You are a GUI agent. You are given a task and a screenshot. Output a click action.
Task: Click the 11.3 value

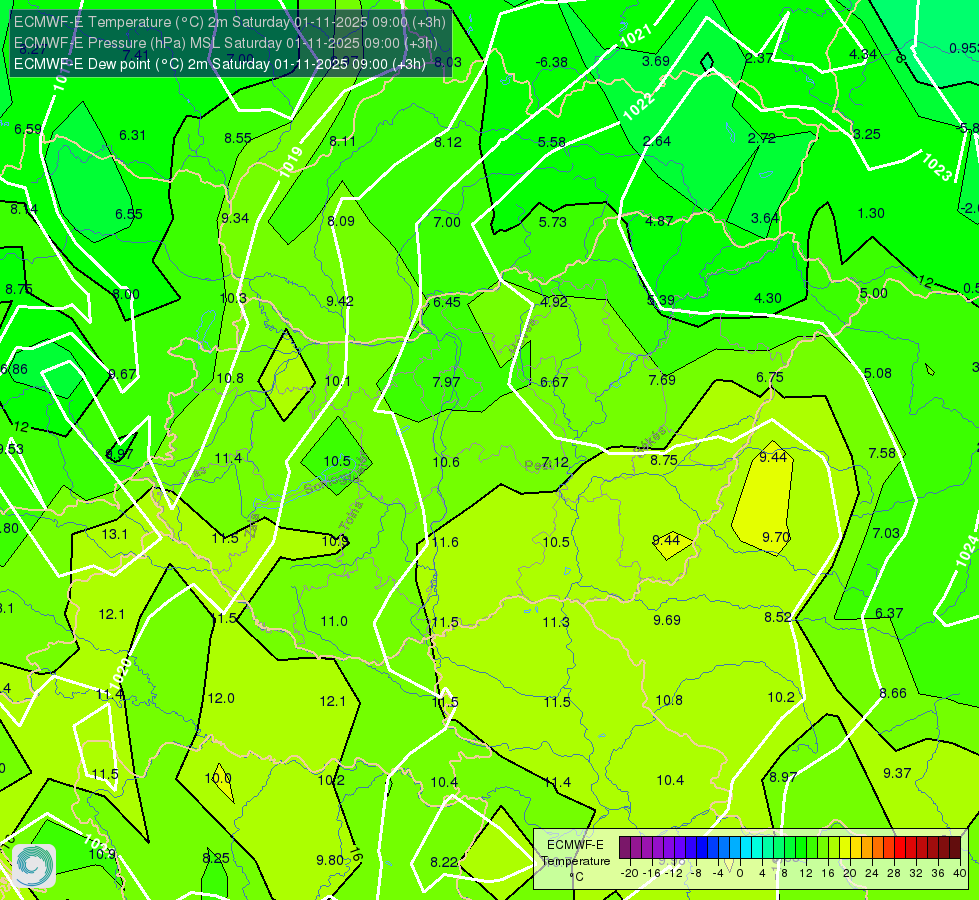[556, 622]
